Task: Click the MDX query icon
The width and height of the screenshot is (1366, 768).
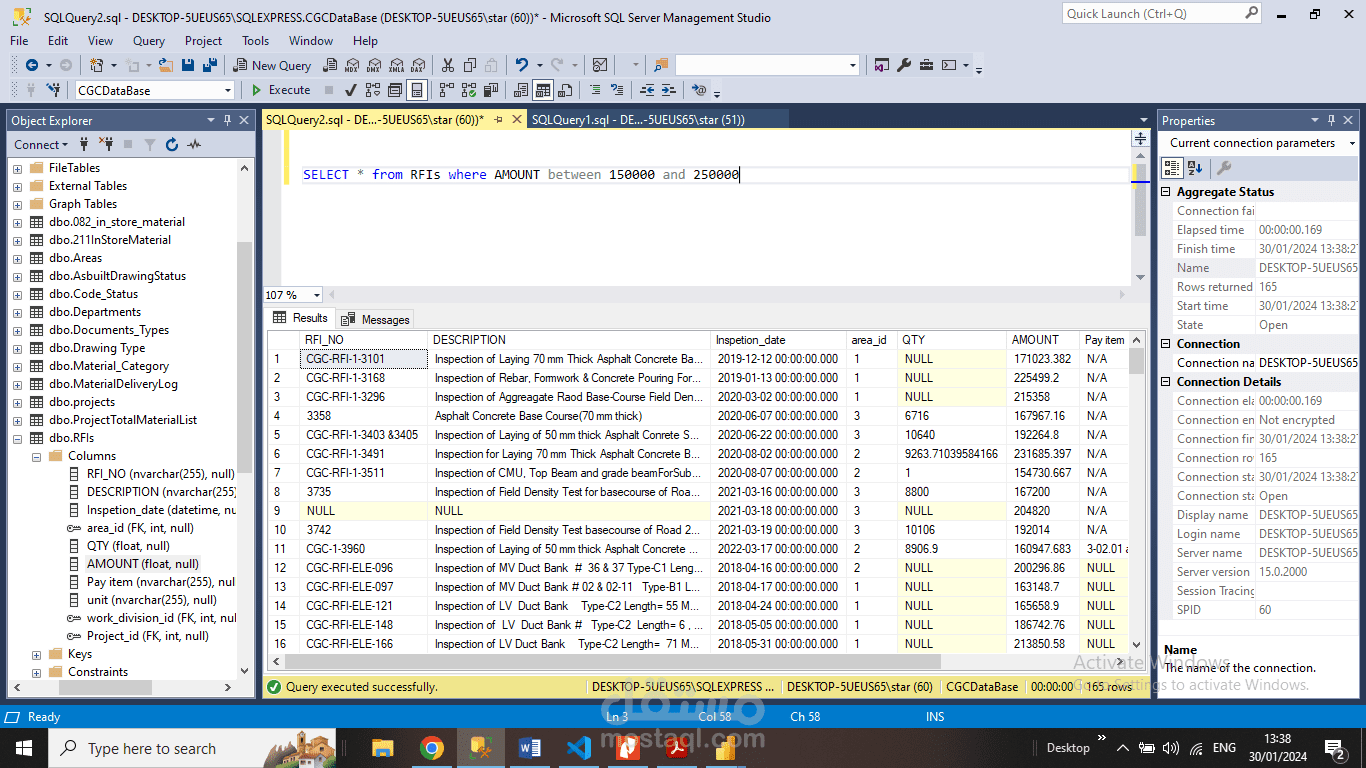Action: (x=352, y=65)
